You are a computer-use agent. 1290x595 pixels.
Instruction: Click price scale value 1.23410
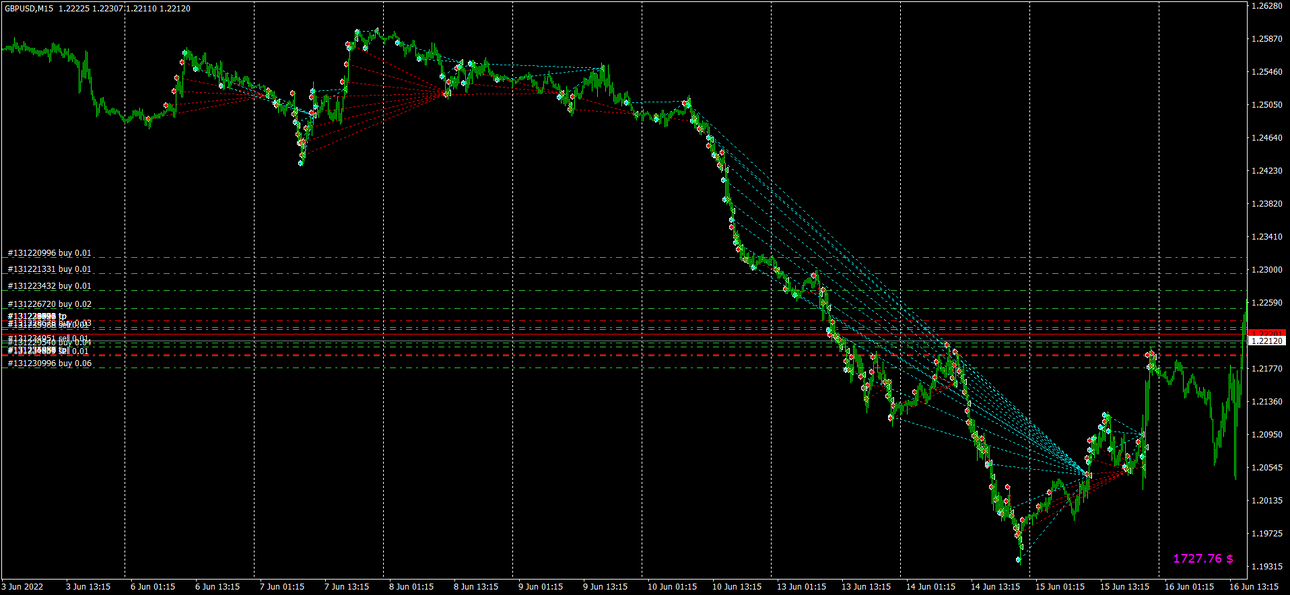click(x=1267, y=237)
